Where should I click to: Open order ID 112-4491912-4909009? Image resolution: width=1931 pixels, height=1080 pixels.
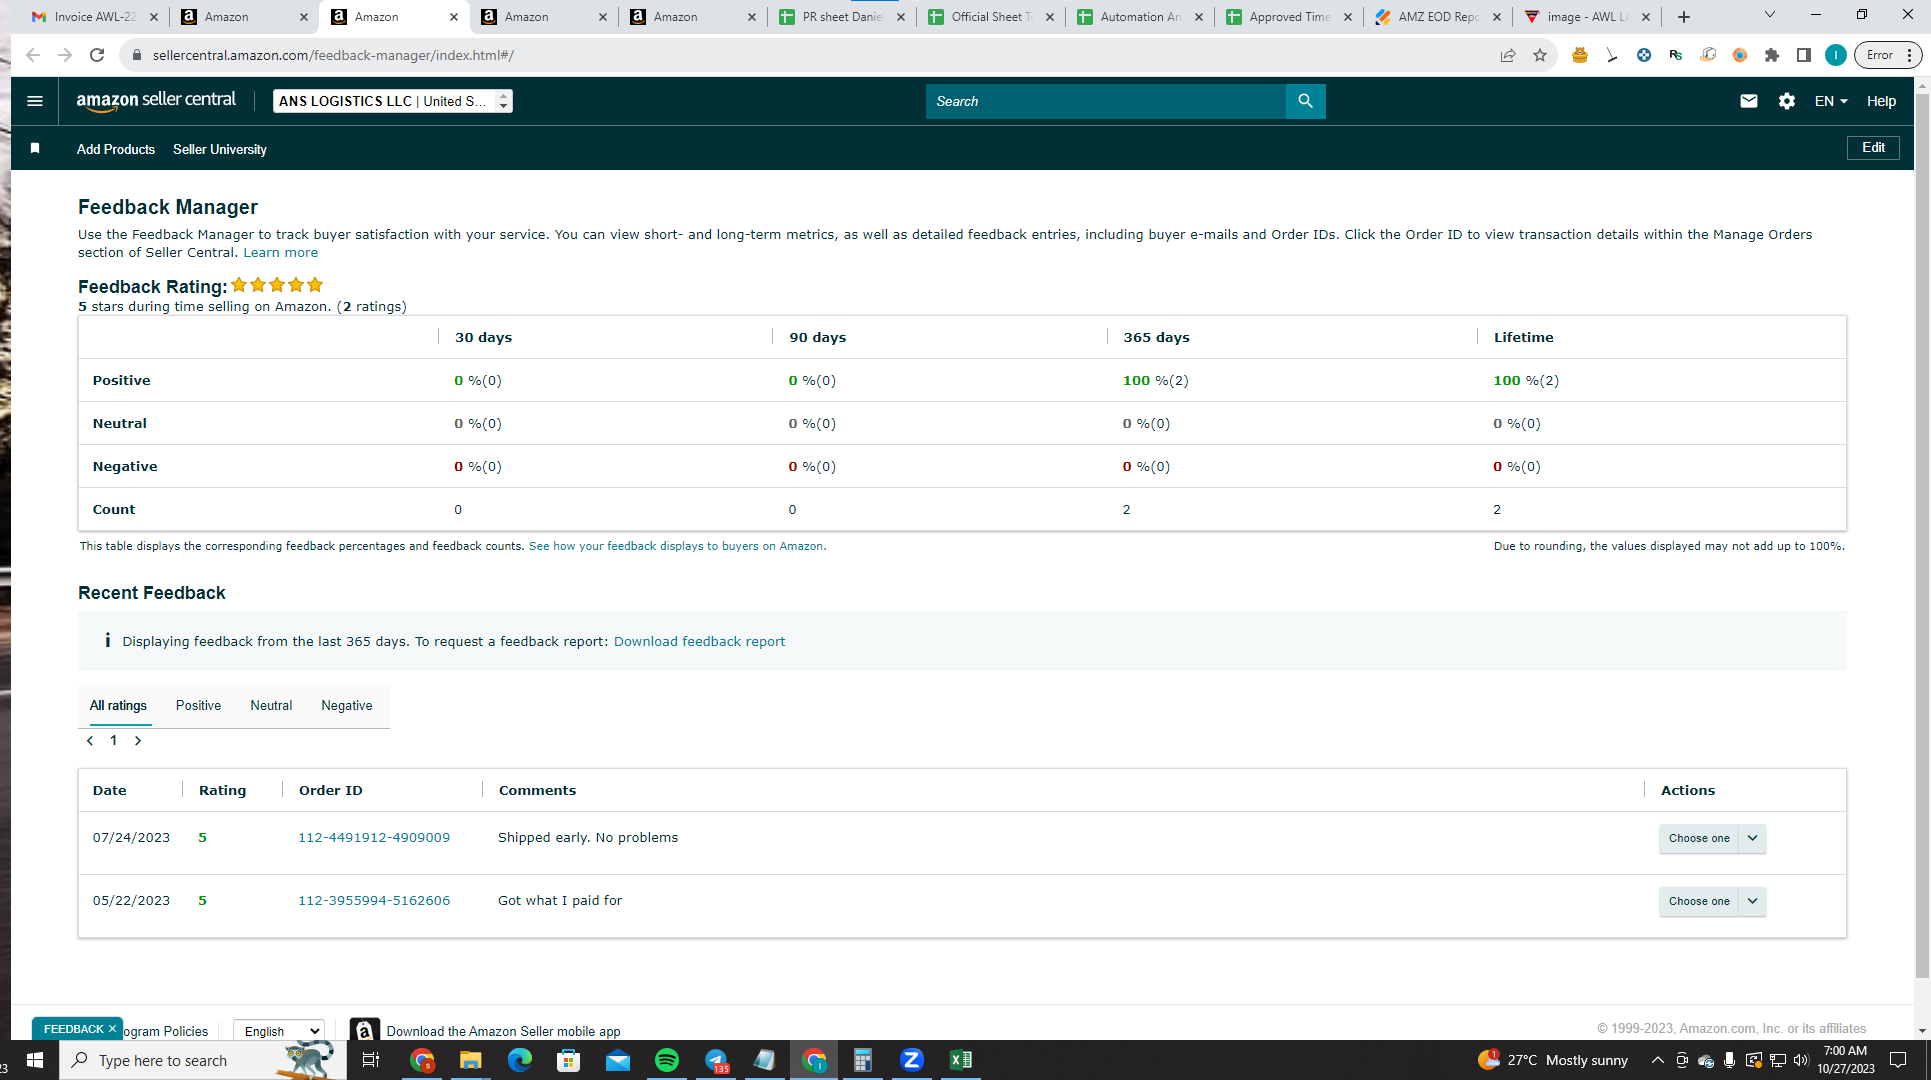coord(374,838)
